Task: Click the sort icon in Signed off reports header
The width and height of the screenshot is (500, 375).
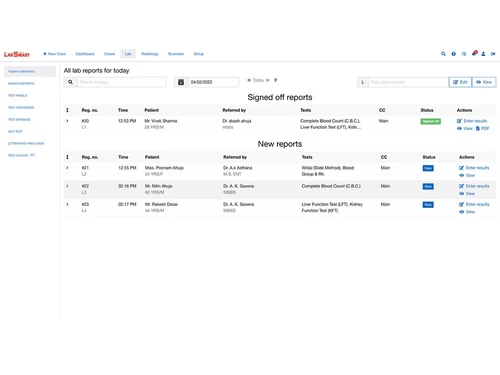Action: 67,110
